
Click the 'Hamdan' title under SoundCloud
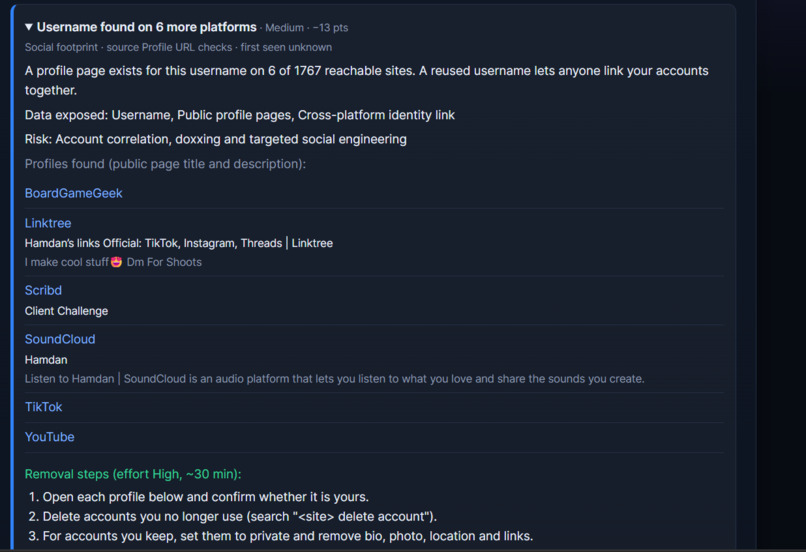[46, 360]
